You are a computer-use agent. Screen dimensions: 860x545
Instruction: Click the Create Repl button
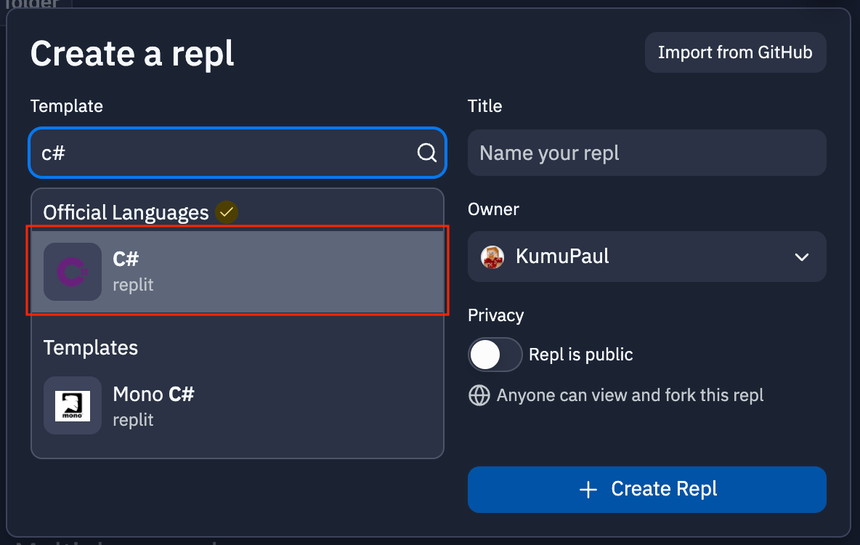click(646, 489)
